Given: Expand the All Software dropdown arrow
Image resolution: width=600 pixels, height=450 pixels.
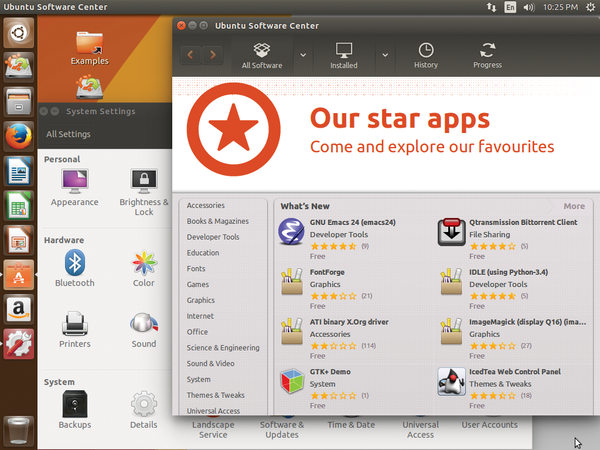Looking at the screenshot, I should (x=303, y=55).
